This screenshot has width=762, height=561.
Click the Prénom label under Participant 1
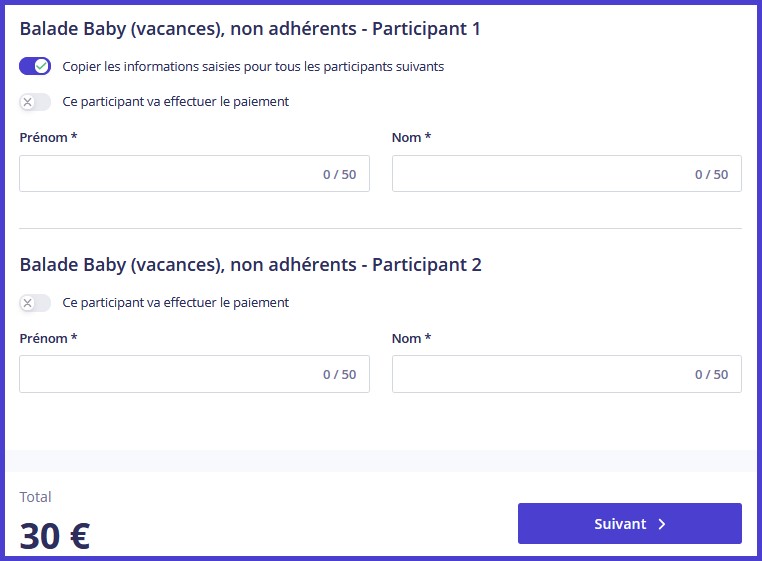(x=48, y=137)
